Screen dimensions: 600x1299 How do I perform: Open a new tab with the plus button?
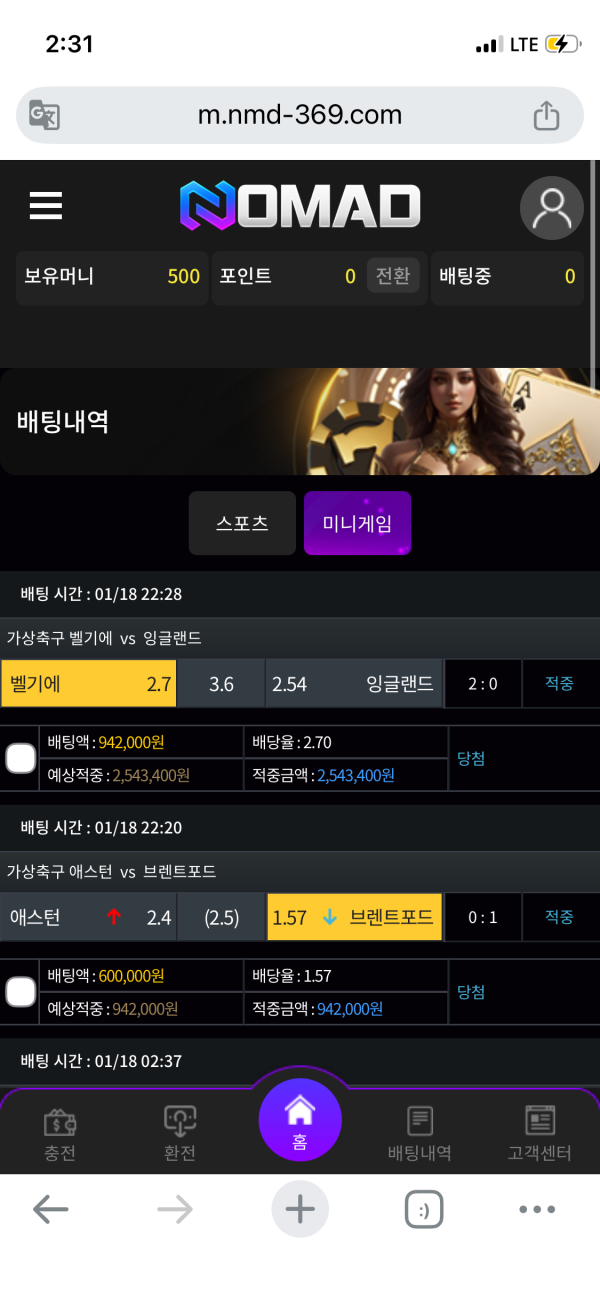300,1209
